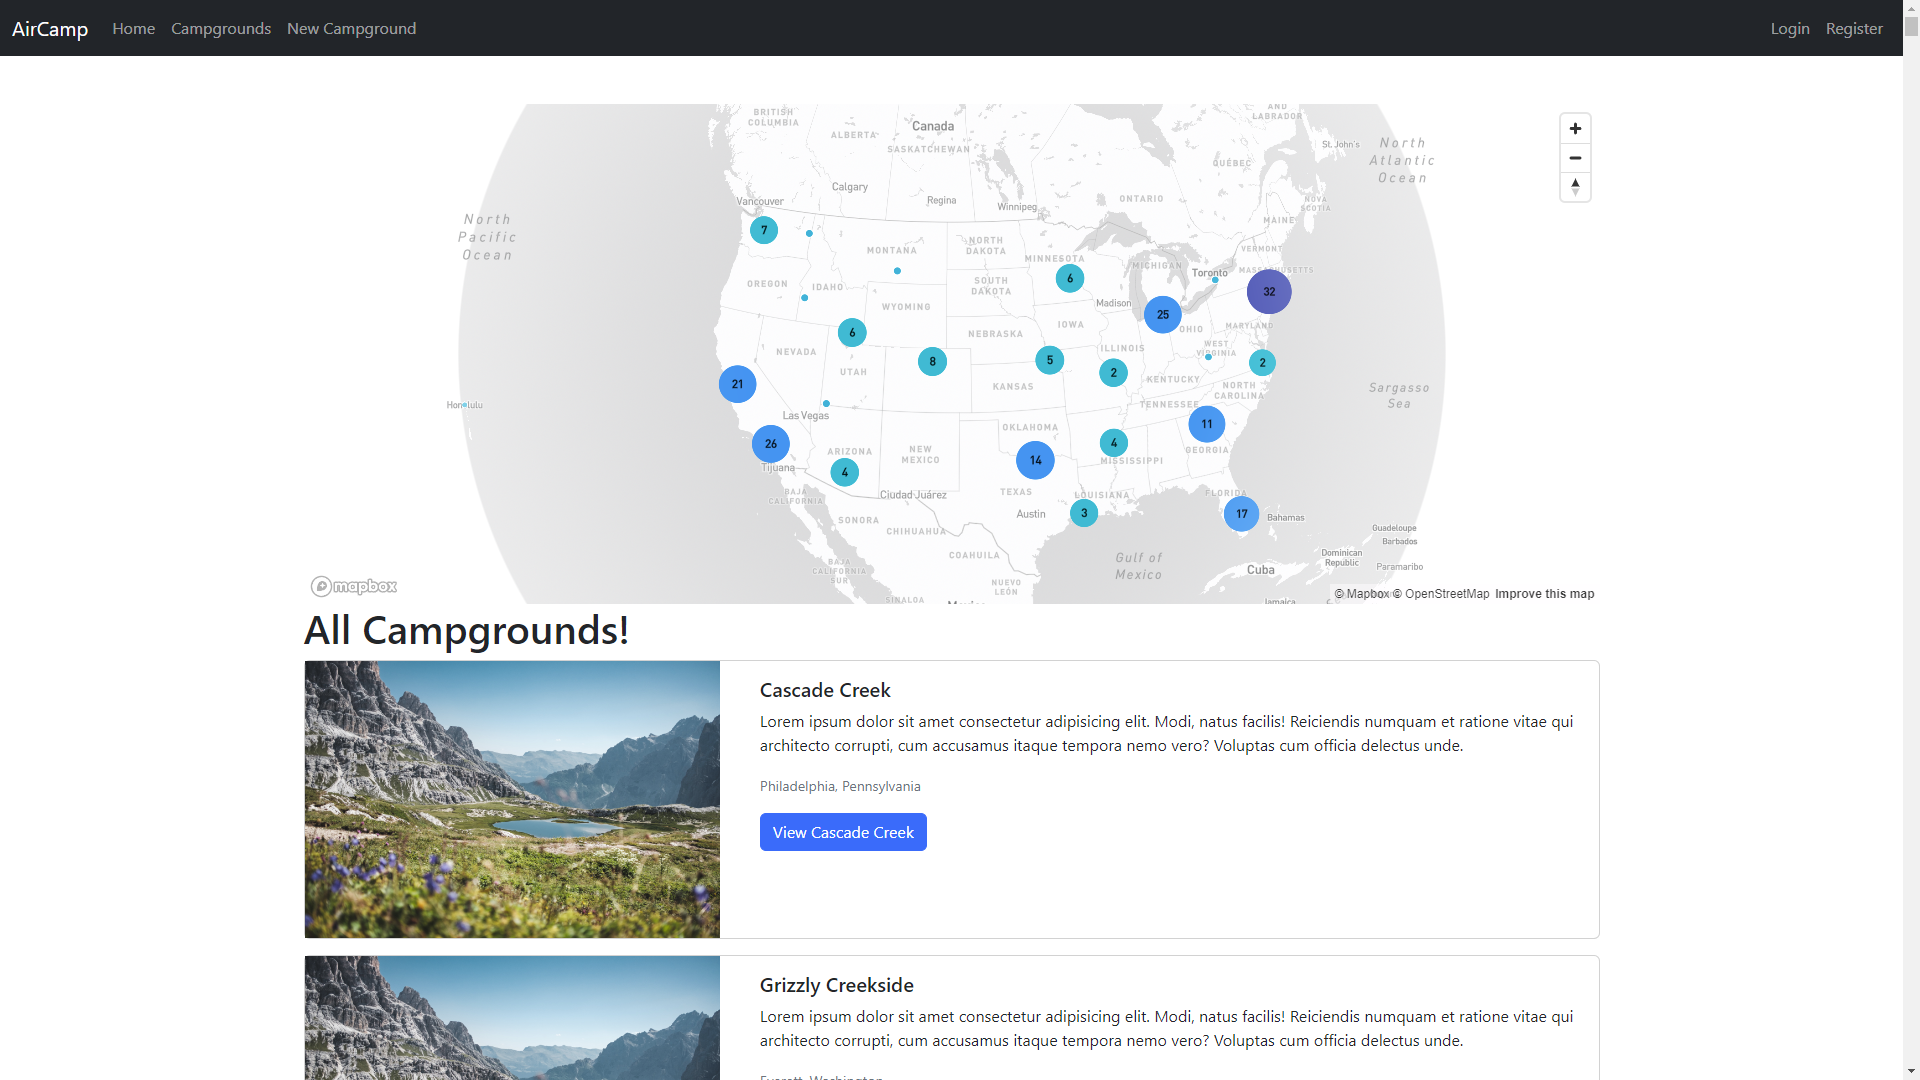Click the page scrollbar down arrow
1920x1080 pixels.
(x=1911, y=1071)
